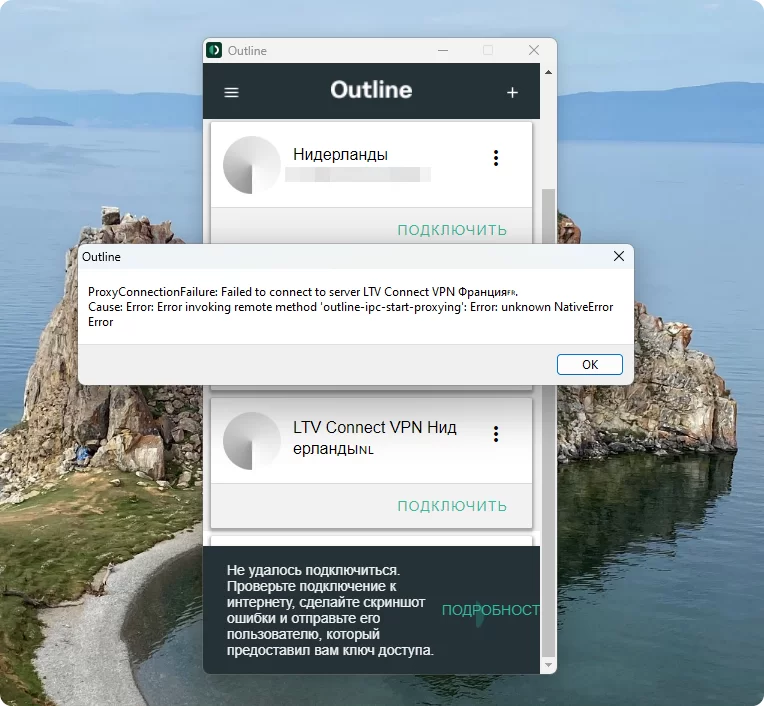Open options menu for the Нидерланды server

[496, 158]
